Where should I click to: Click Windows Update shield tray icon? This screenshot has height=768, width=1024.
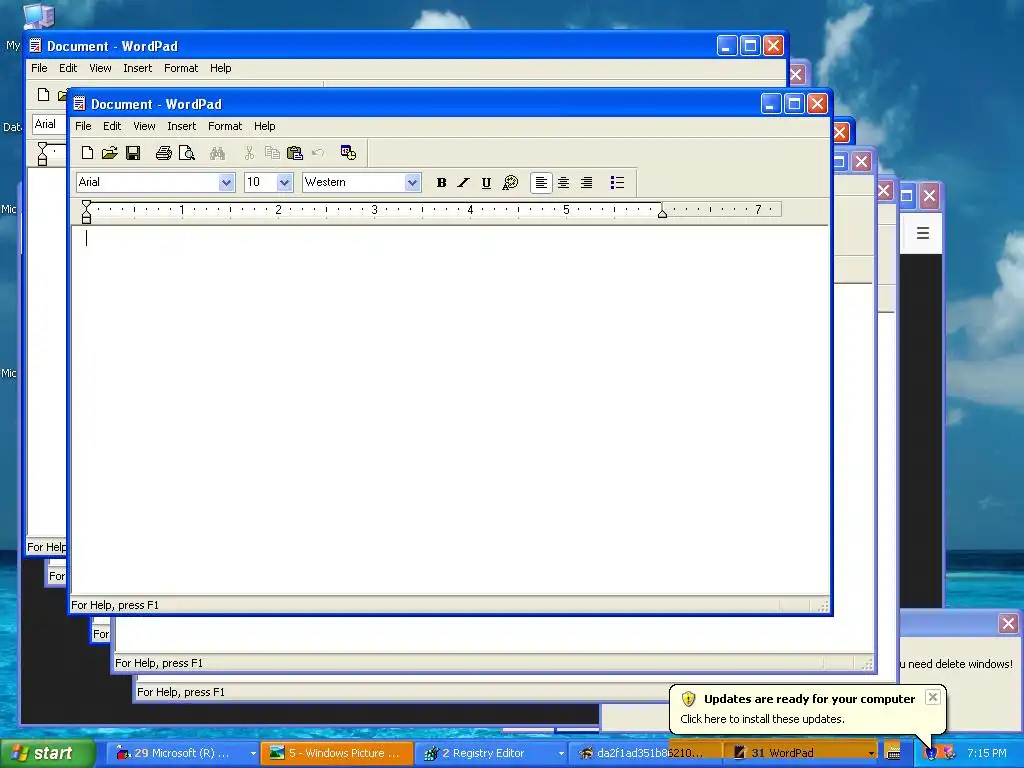coord(931,753)
